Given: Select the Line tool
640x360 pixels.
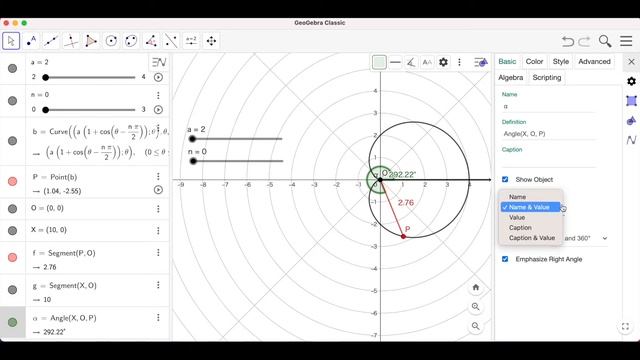Looking at the screenshot, I should tap(51, 41).
